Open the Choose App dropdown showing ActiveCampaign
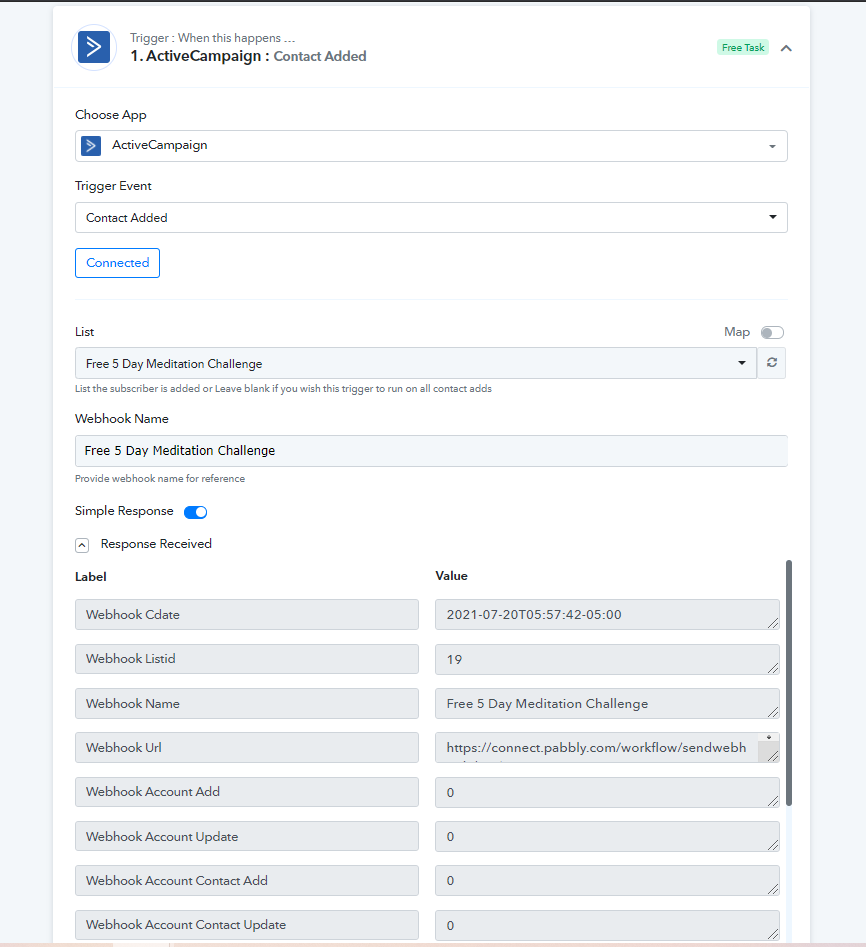 click(x=431, y=146)
